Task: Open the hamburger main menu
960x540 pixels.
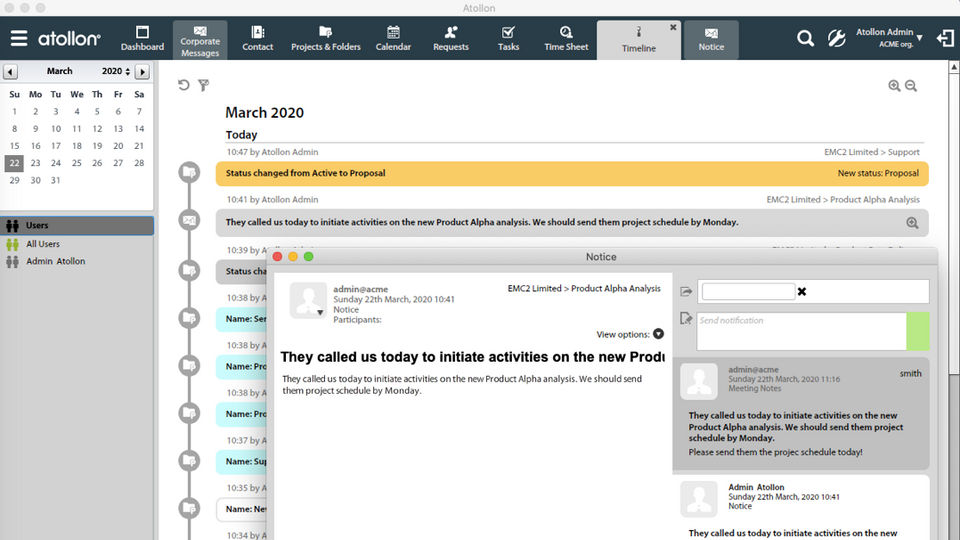Action: click(19, 38)
